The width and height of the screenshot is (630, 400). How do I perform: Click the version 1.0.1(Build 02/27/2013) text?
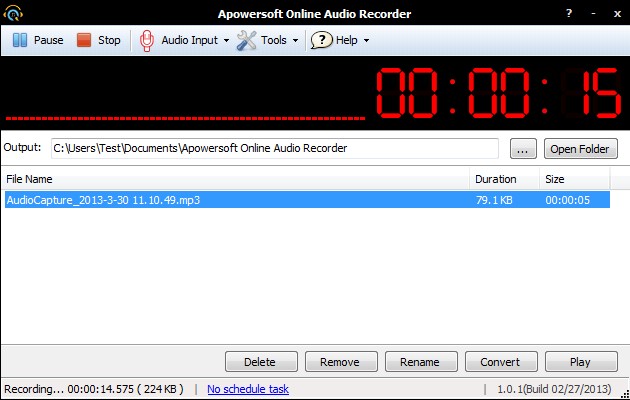click(x=554, y=389)
